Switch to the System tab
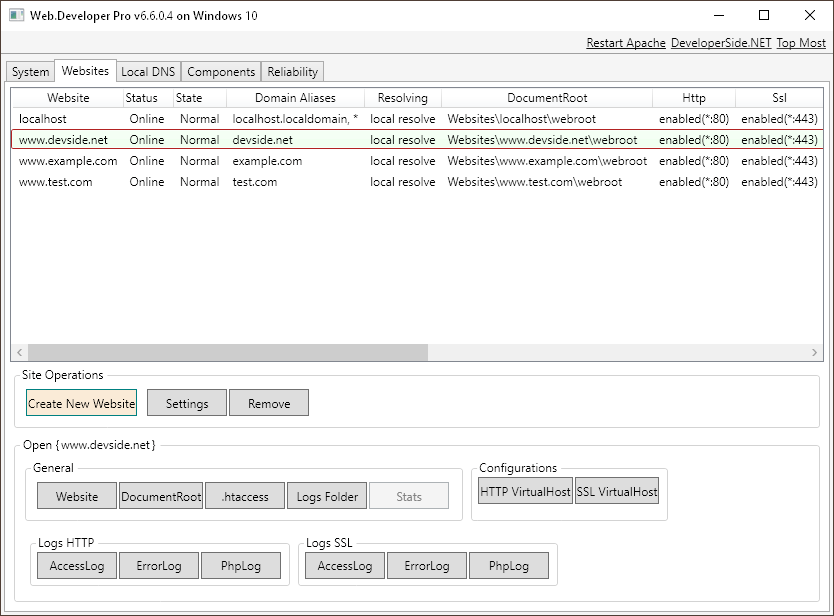The height and width of the screenshot is (616, 834). (x=30, y=72)
